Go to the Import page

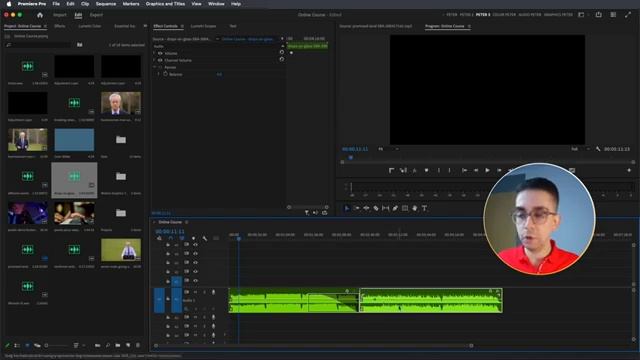click(x=60, y=15)
